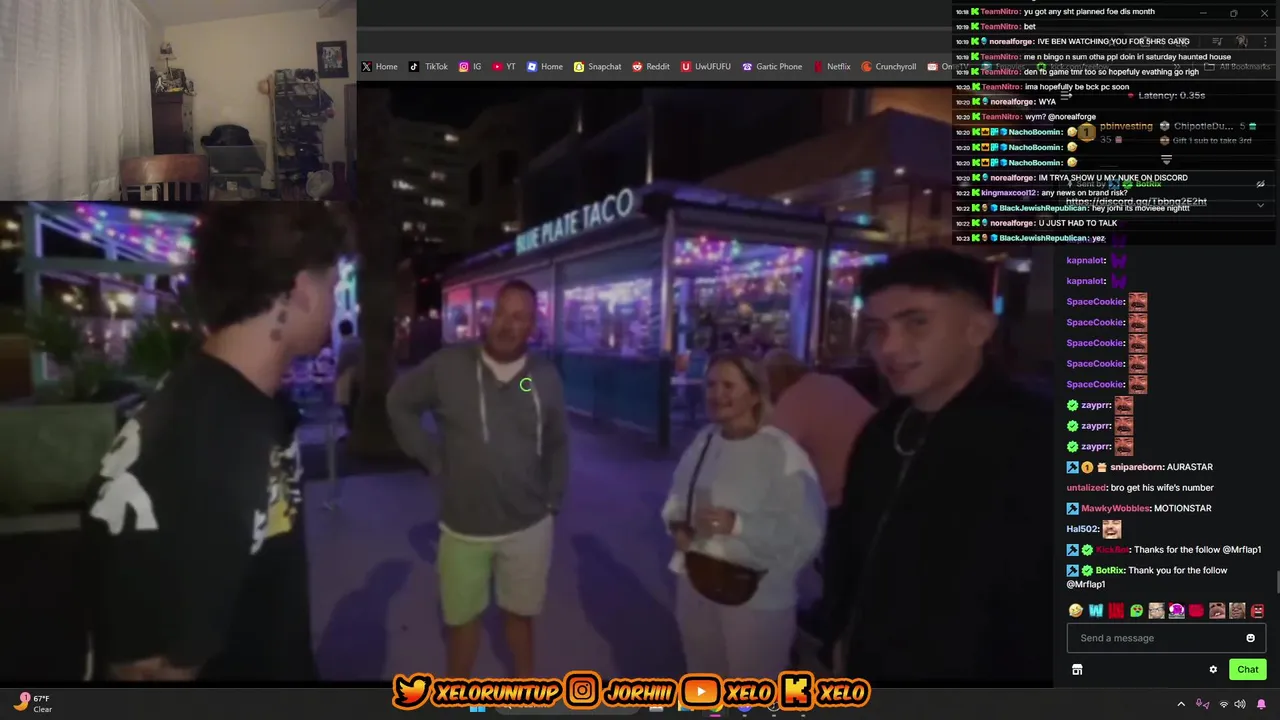Open the Gartic Phone bookmark

pyautogui.click(x=772, y=67)
